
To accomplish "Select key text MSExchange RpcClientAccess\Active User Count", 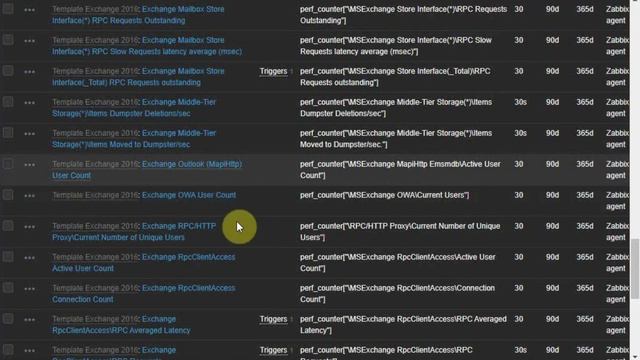I will (x=398, y=263).
